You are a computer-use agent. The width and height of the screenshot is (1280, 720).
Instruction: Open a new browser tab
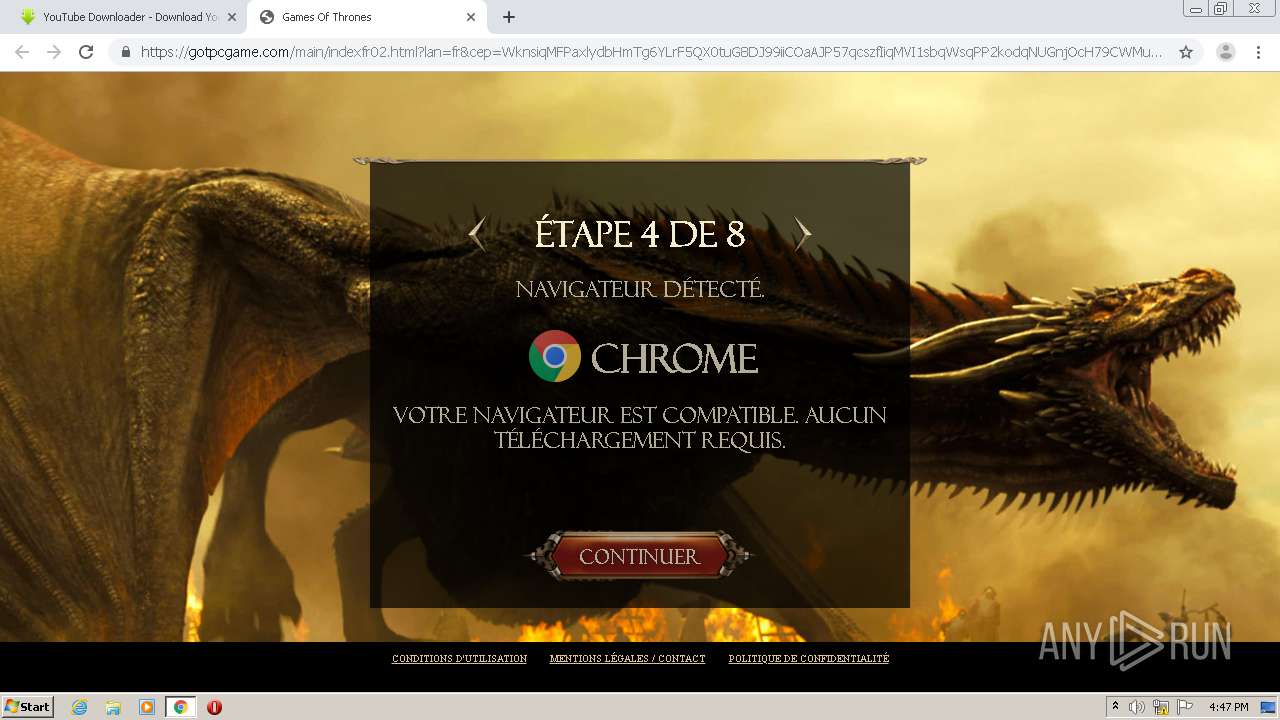tap(509, 17)
